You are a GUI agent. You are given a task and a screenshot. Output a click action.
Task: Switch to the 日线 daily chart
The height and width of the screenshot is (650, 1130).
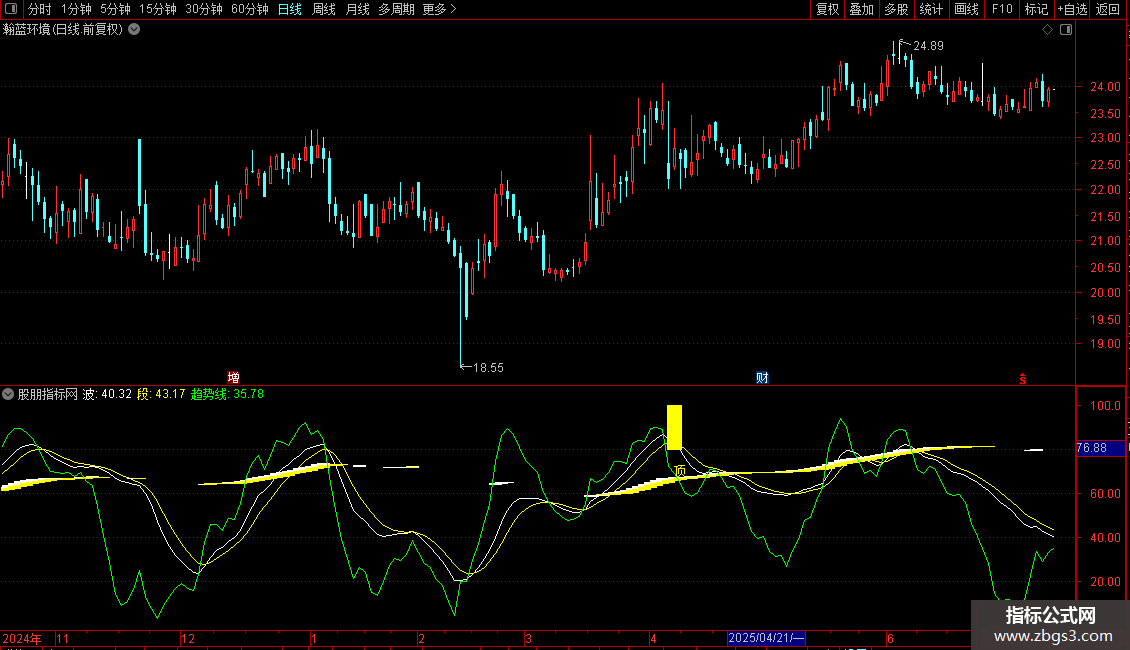[290, 9]
